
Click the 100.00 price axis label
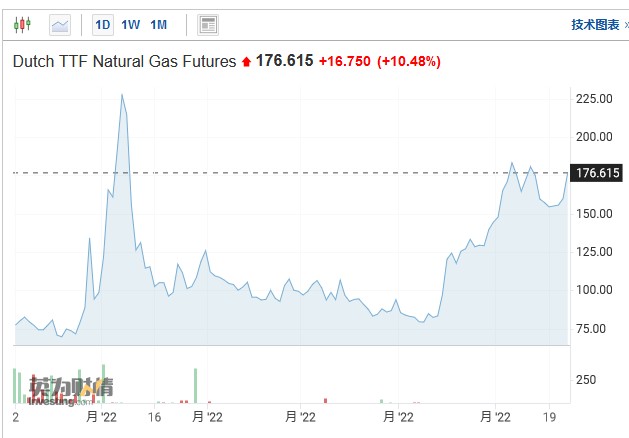[x=593, y=290]
